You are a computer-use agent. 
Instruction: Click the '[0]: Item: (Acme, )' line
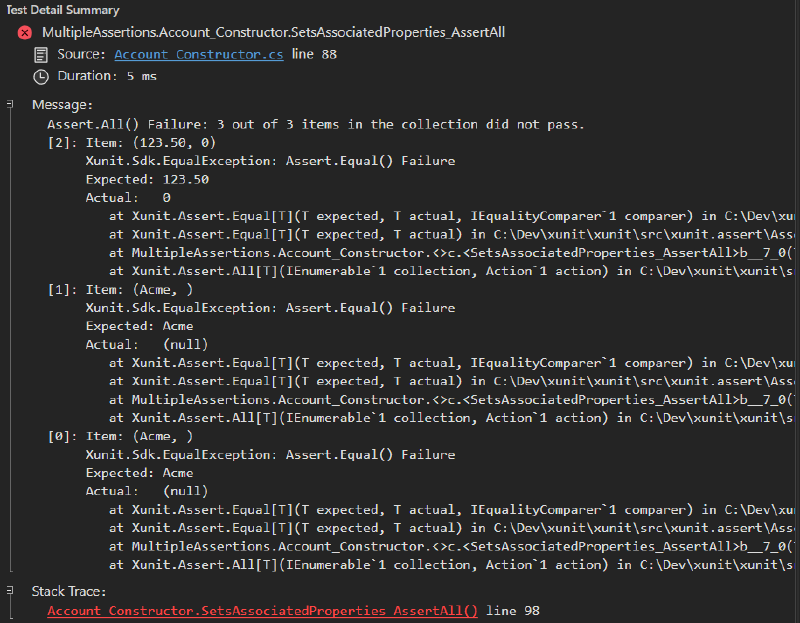[120, 436]
